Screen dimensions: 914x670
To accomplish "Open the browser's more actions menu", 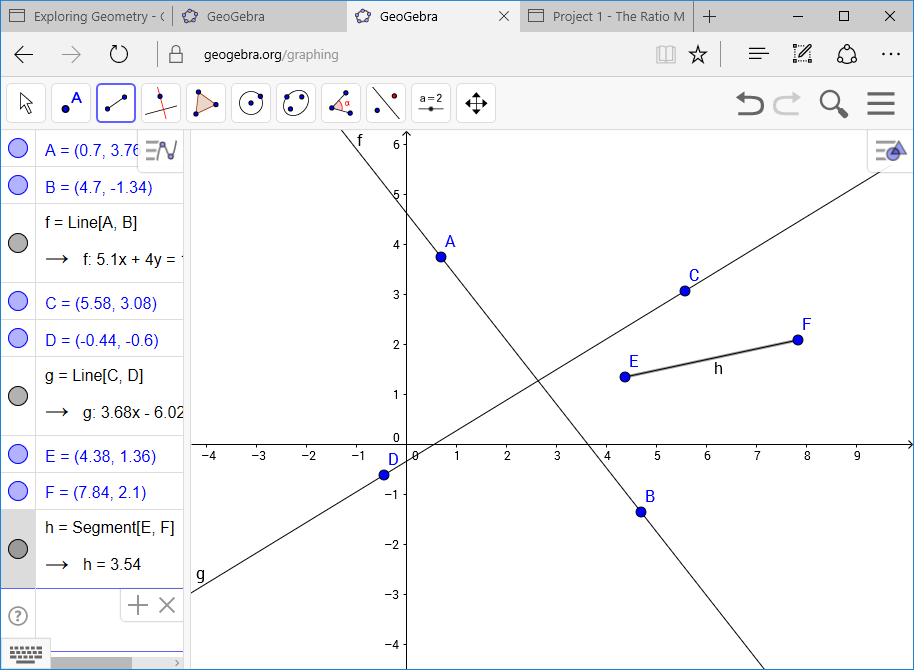I will 891,54.
